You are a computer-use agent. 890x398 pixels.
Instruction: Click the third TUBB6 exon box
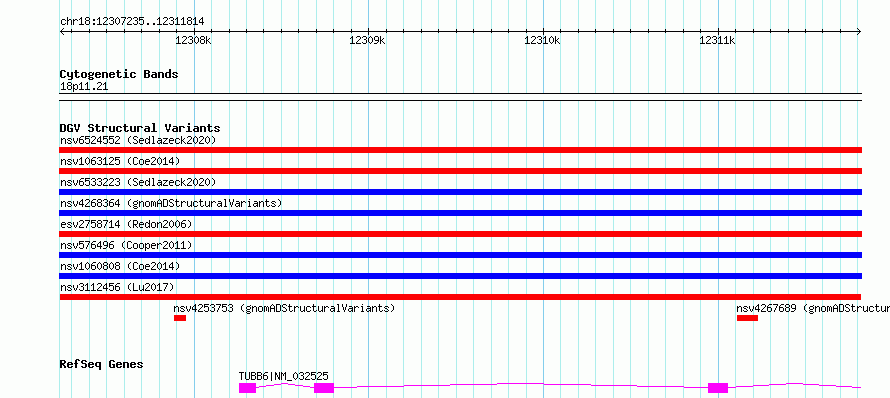(x=718, y=388)
